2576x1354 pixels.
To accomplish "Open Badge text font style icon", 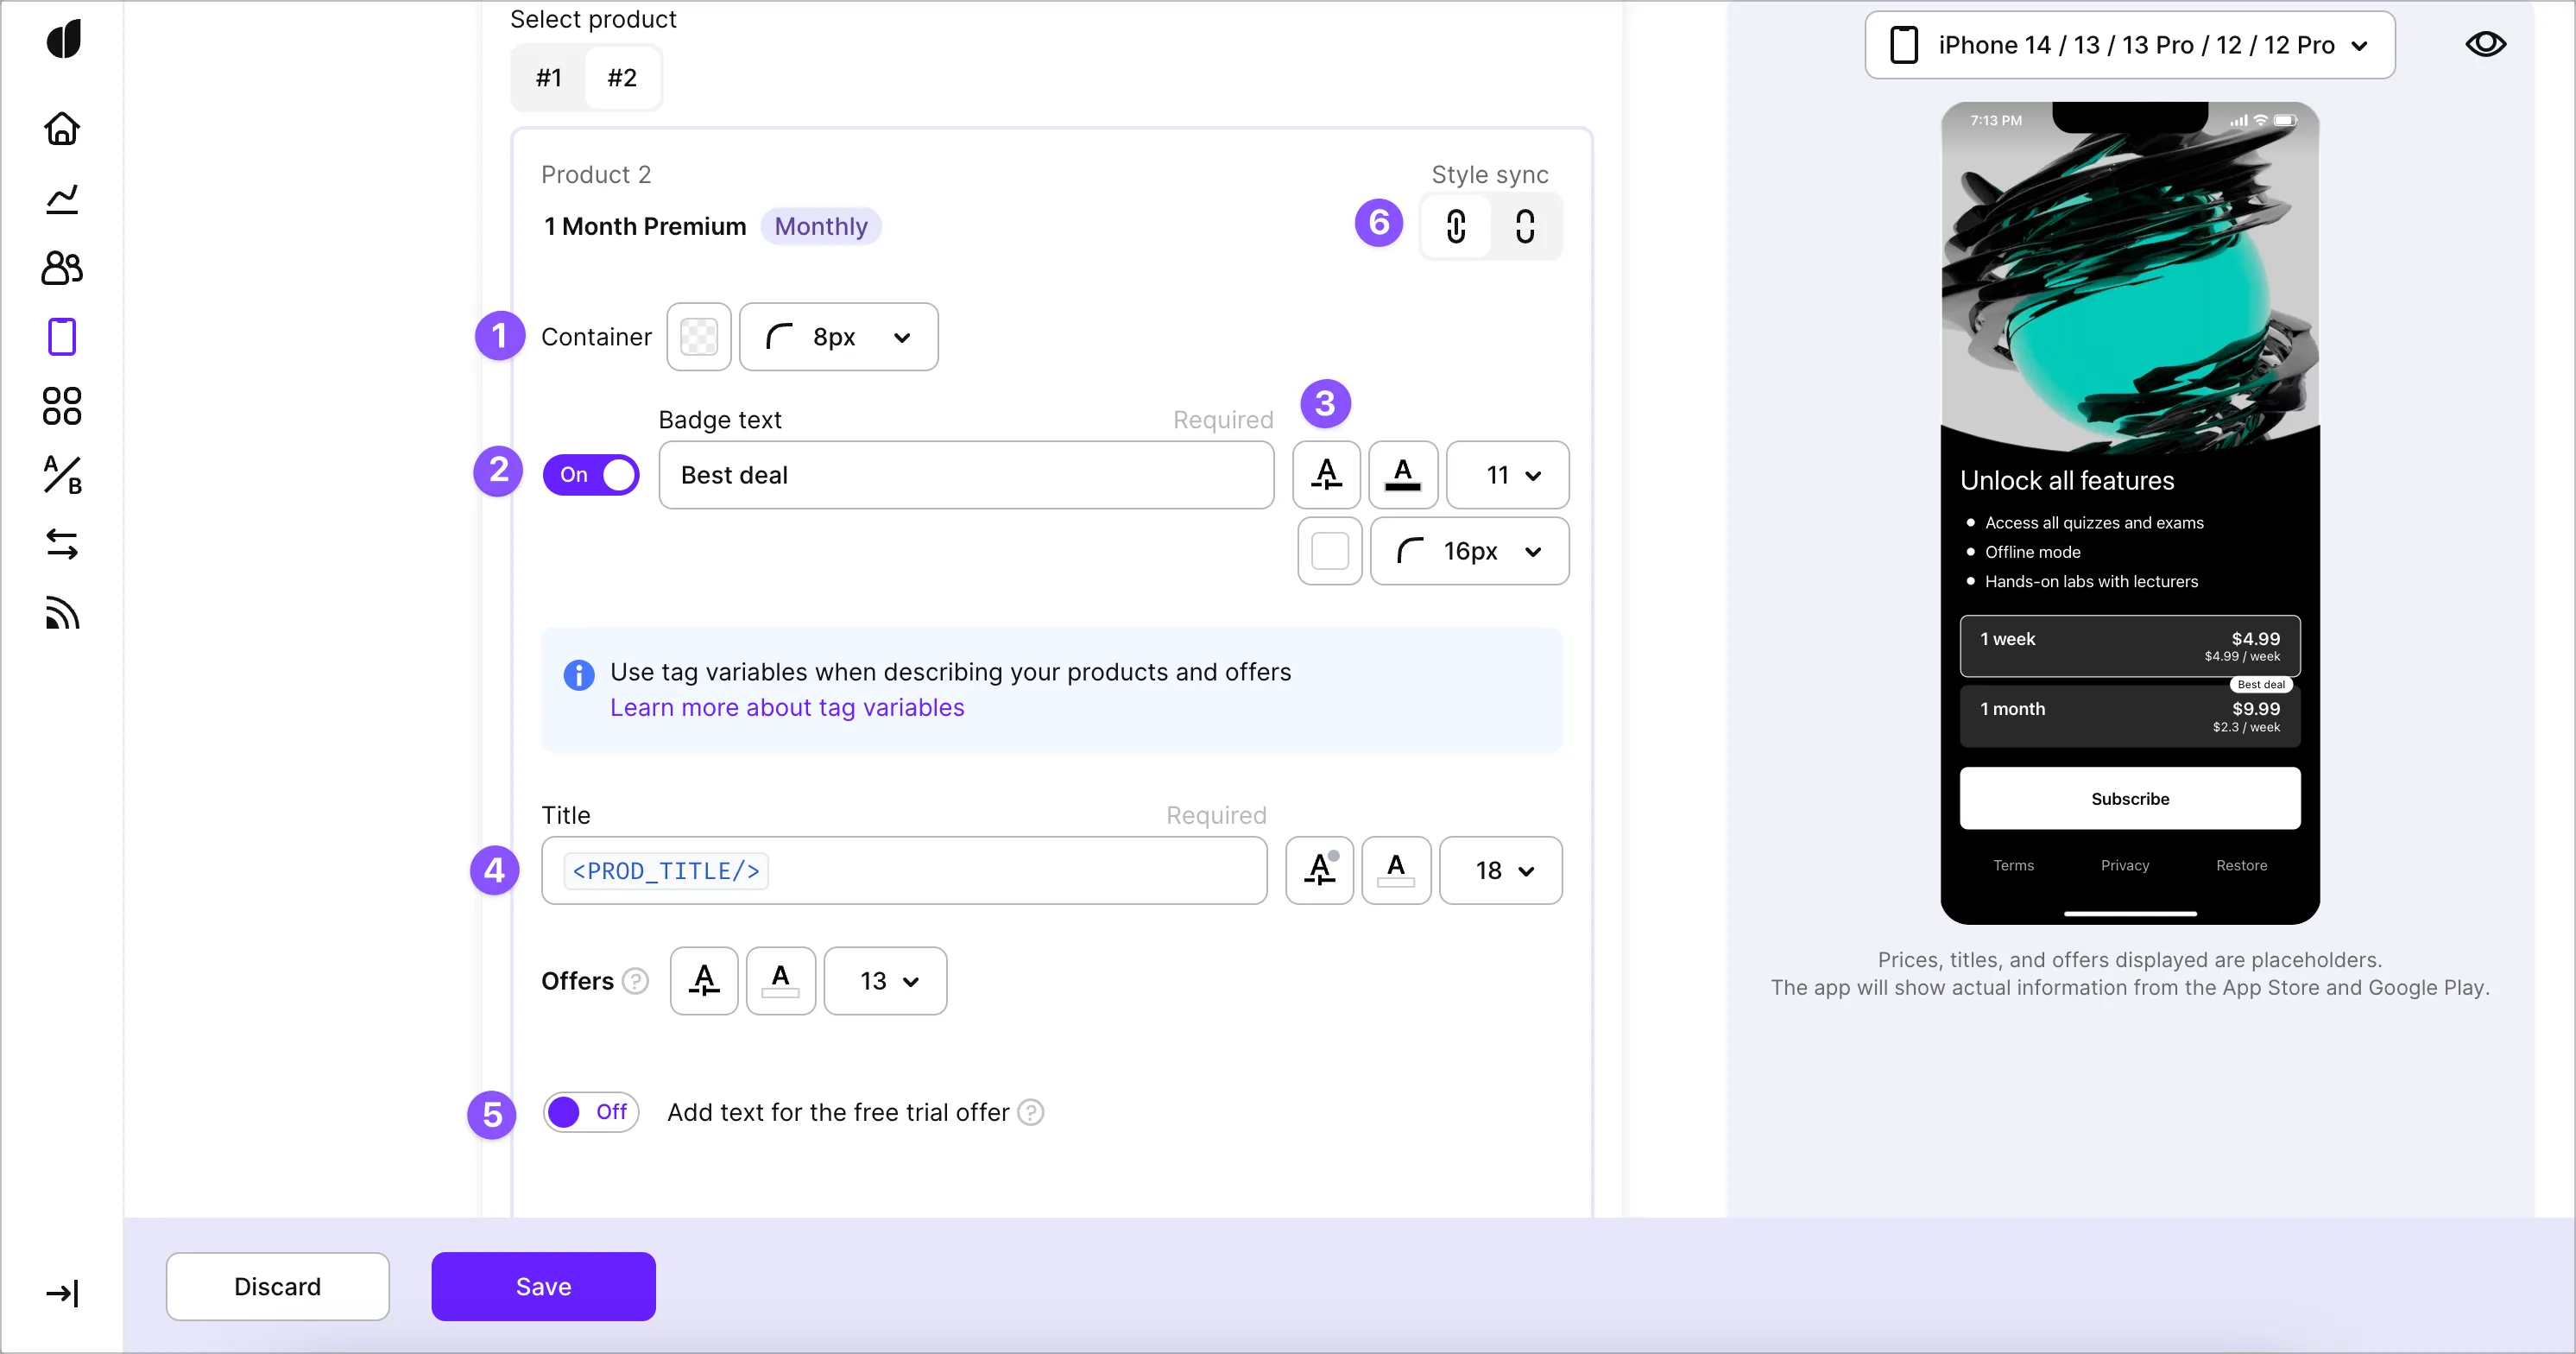I will [1326, 475].
